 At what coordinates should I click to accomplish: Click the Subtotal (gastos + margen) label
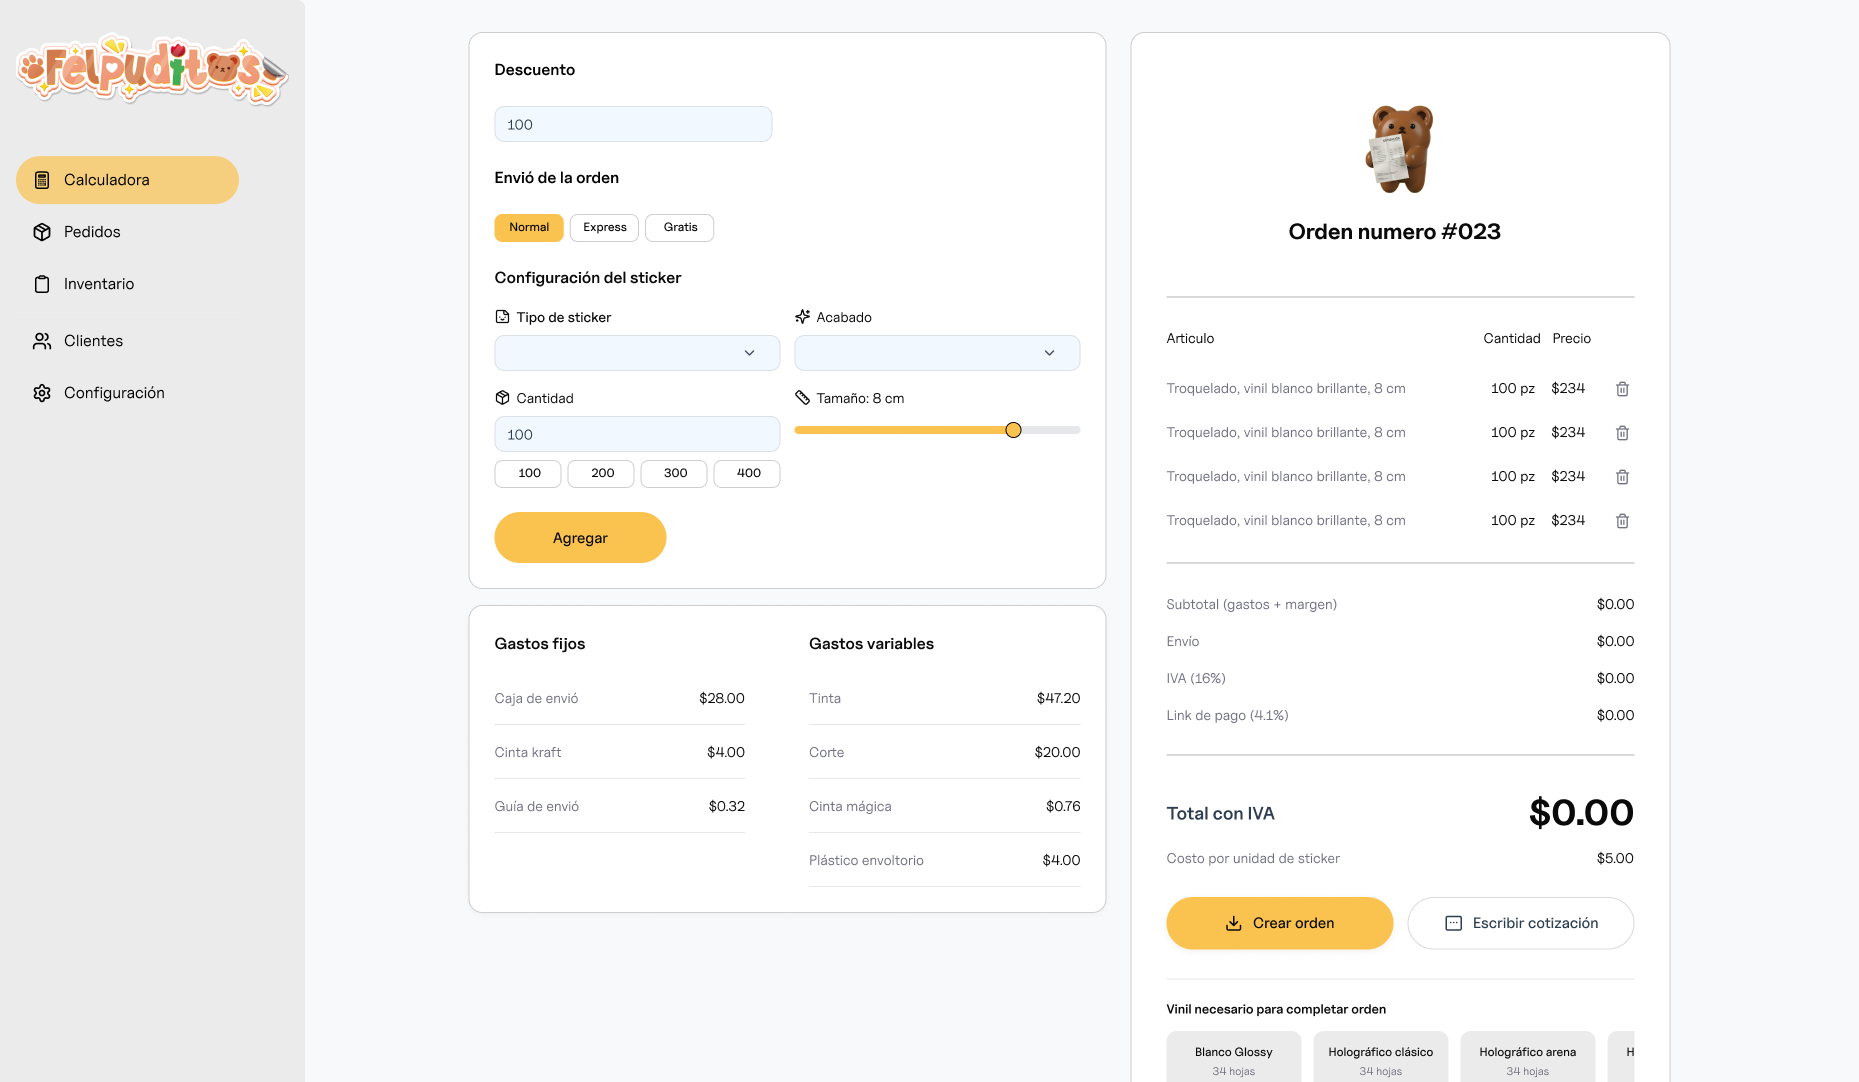click(x=1251, y=604)
